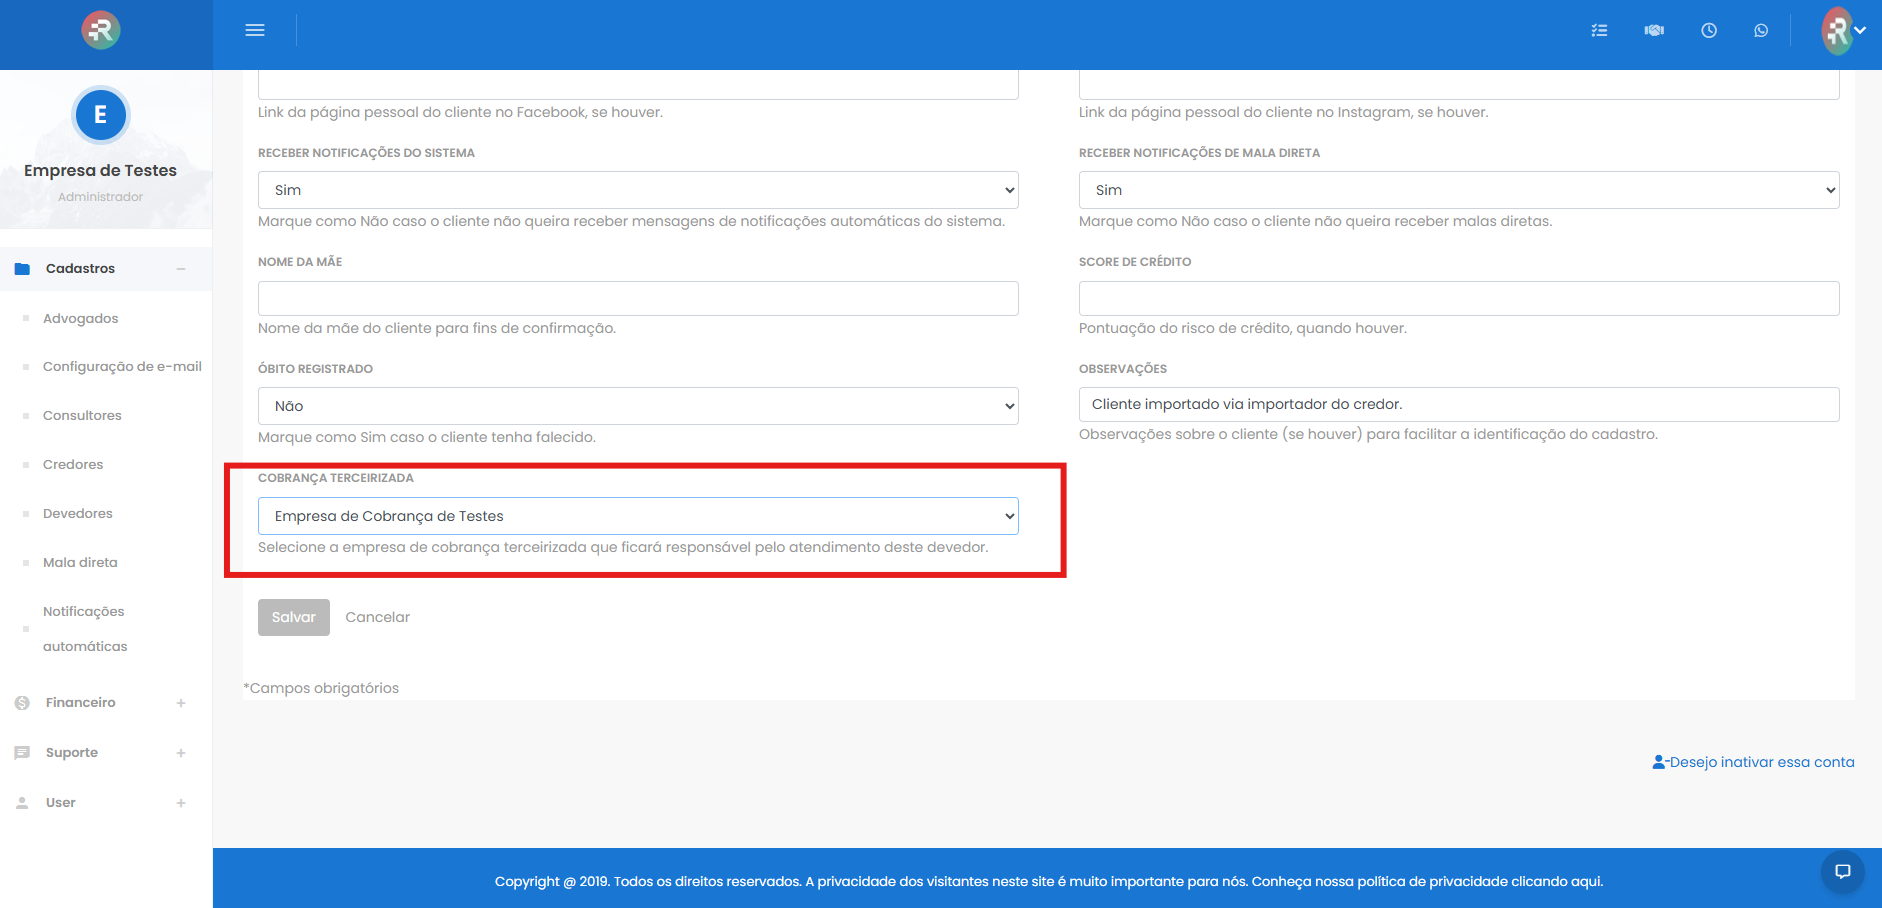Click the Nome da Mãe input field
The image size is (1882, 908).
[638, 298]
